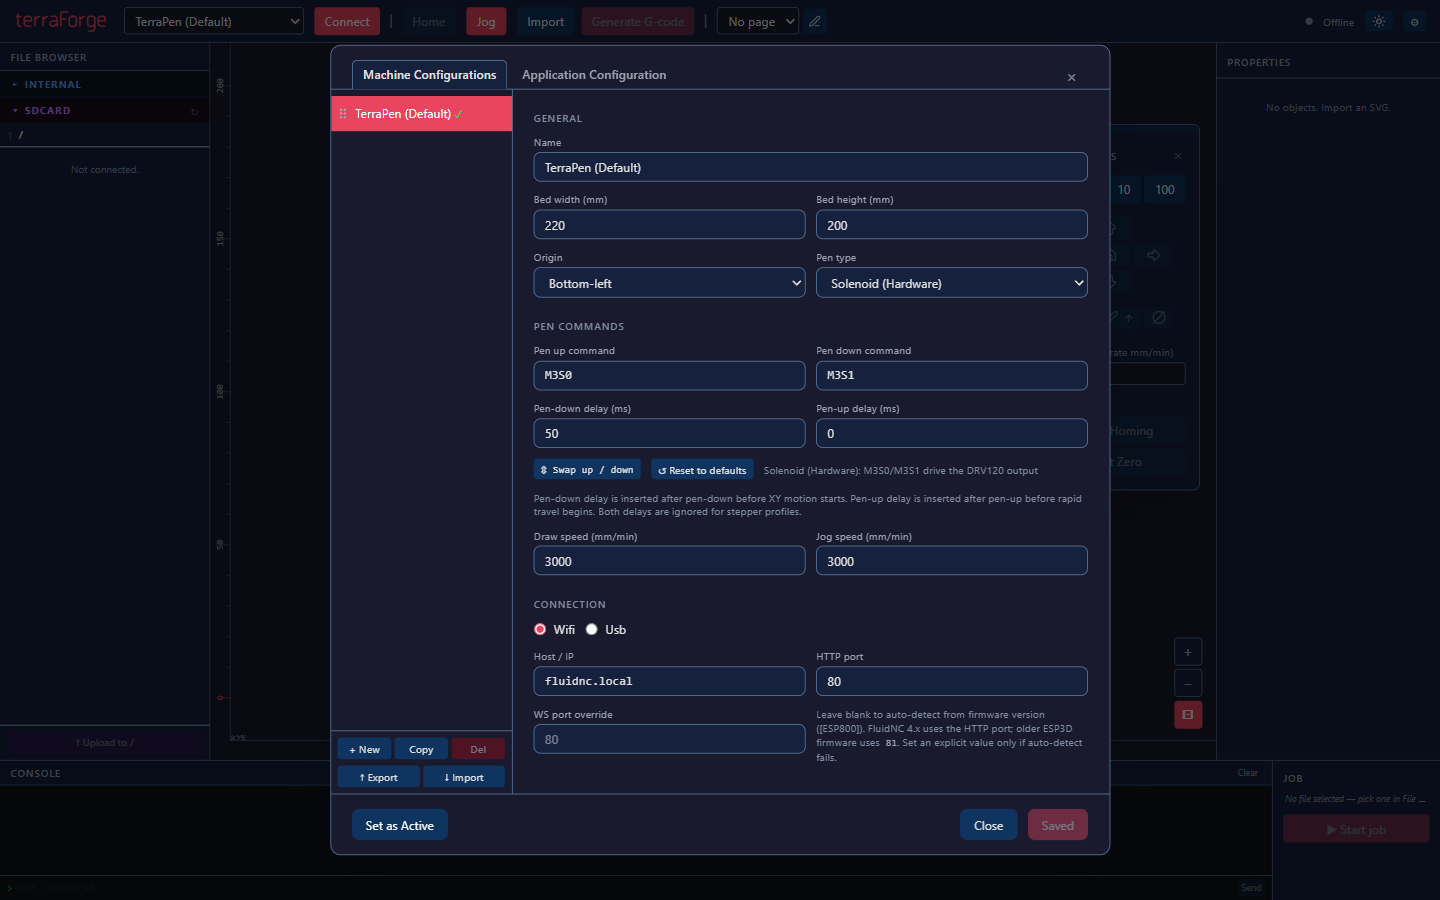Click the Connect button
The image size is (1440, 900).
tap(347, 21)
